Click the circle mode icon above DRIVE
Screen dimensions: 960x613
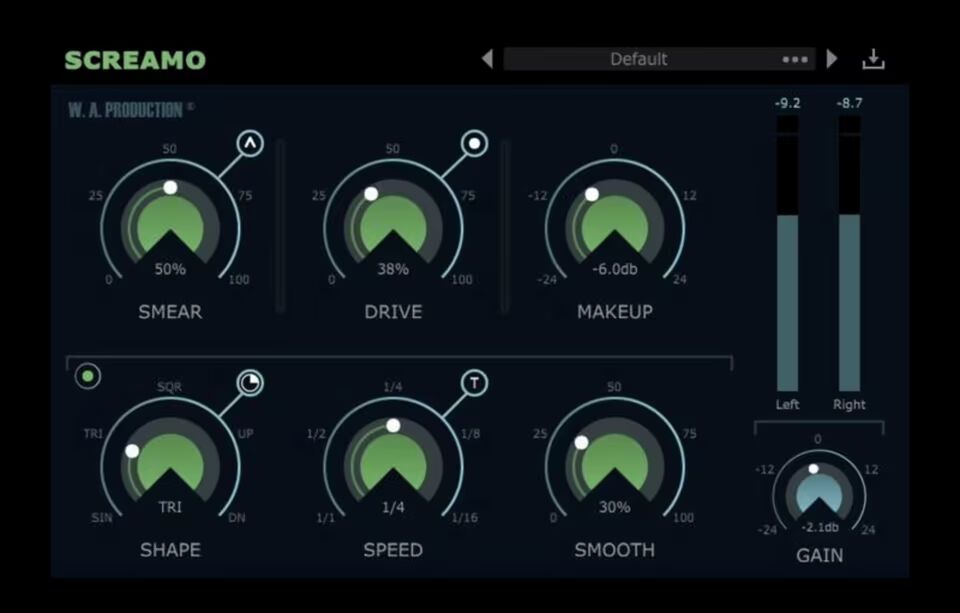(x=474, y=144)
